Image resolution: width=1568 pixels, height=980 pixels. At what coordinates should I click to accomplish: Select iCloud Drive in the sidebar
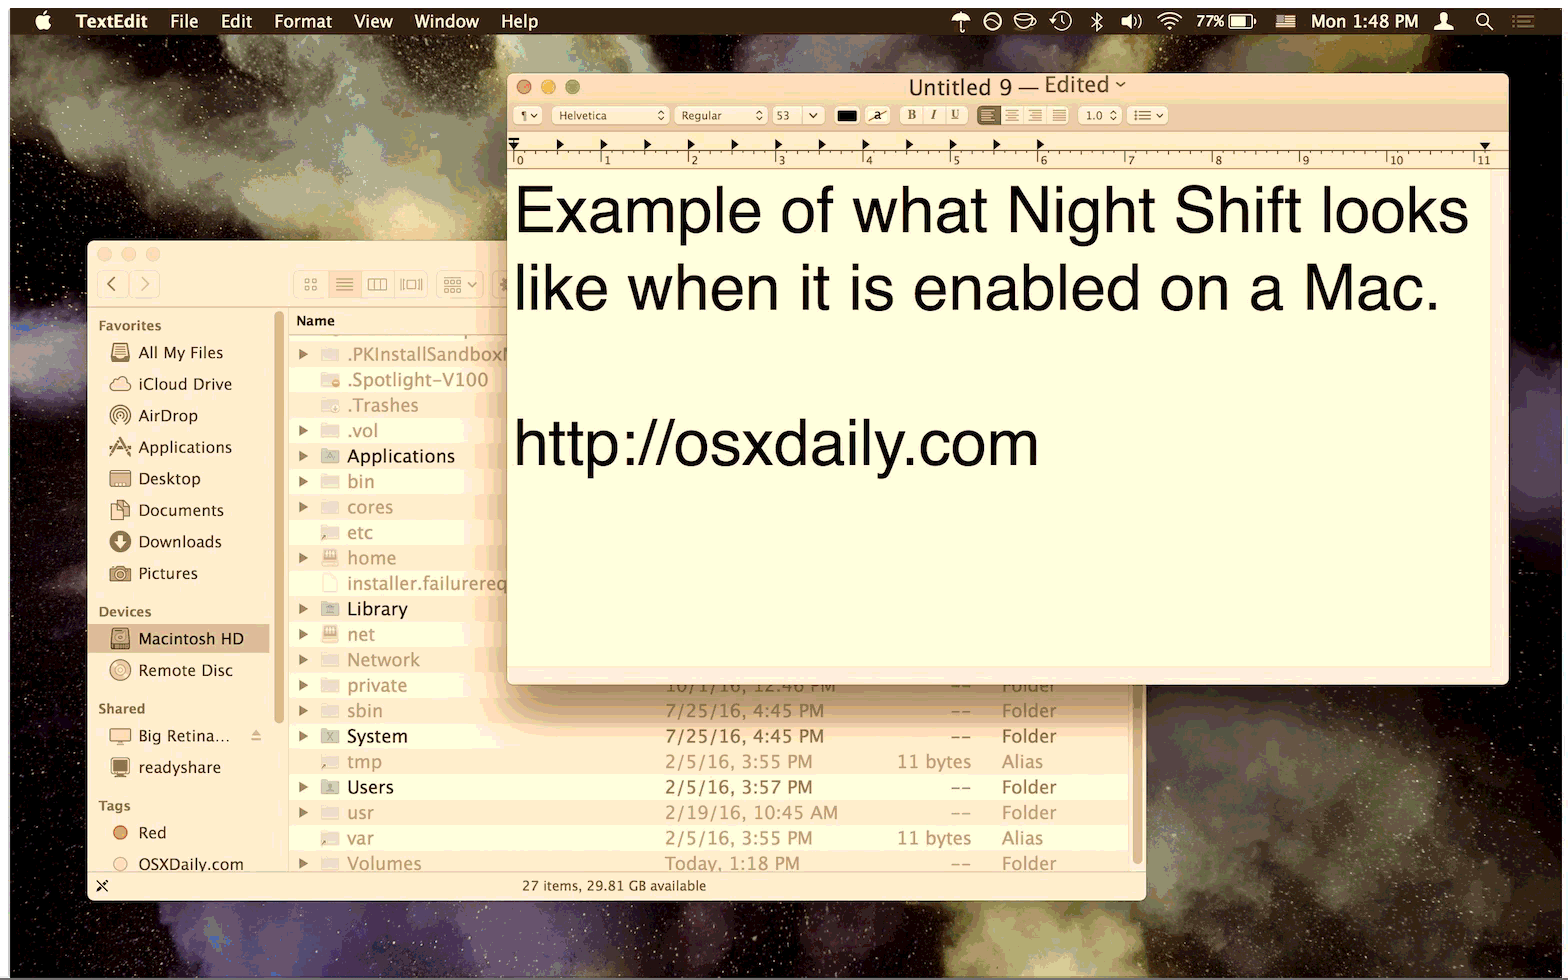point(184,384)
